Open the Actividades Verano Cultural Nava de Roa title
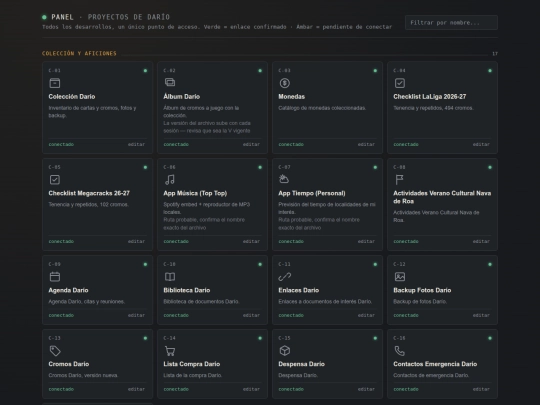Image resolution: width=540 pixels, height=405 pixels. click(442, 197)
